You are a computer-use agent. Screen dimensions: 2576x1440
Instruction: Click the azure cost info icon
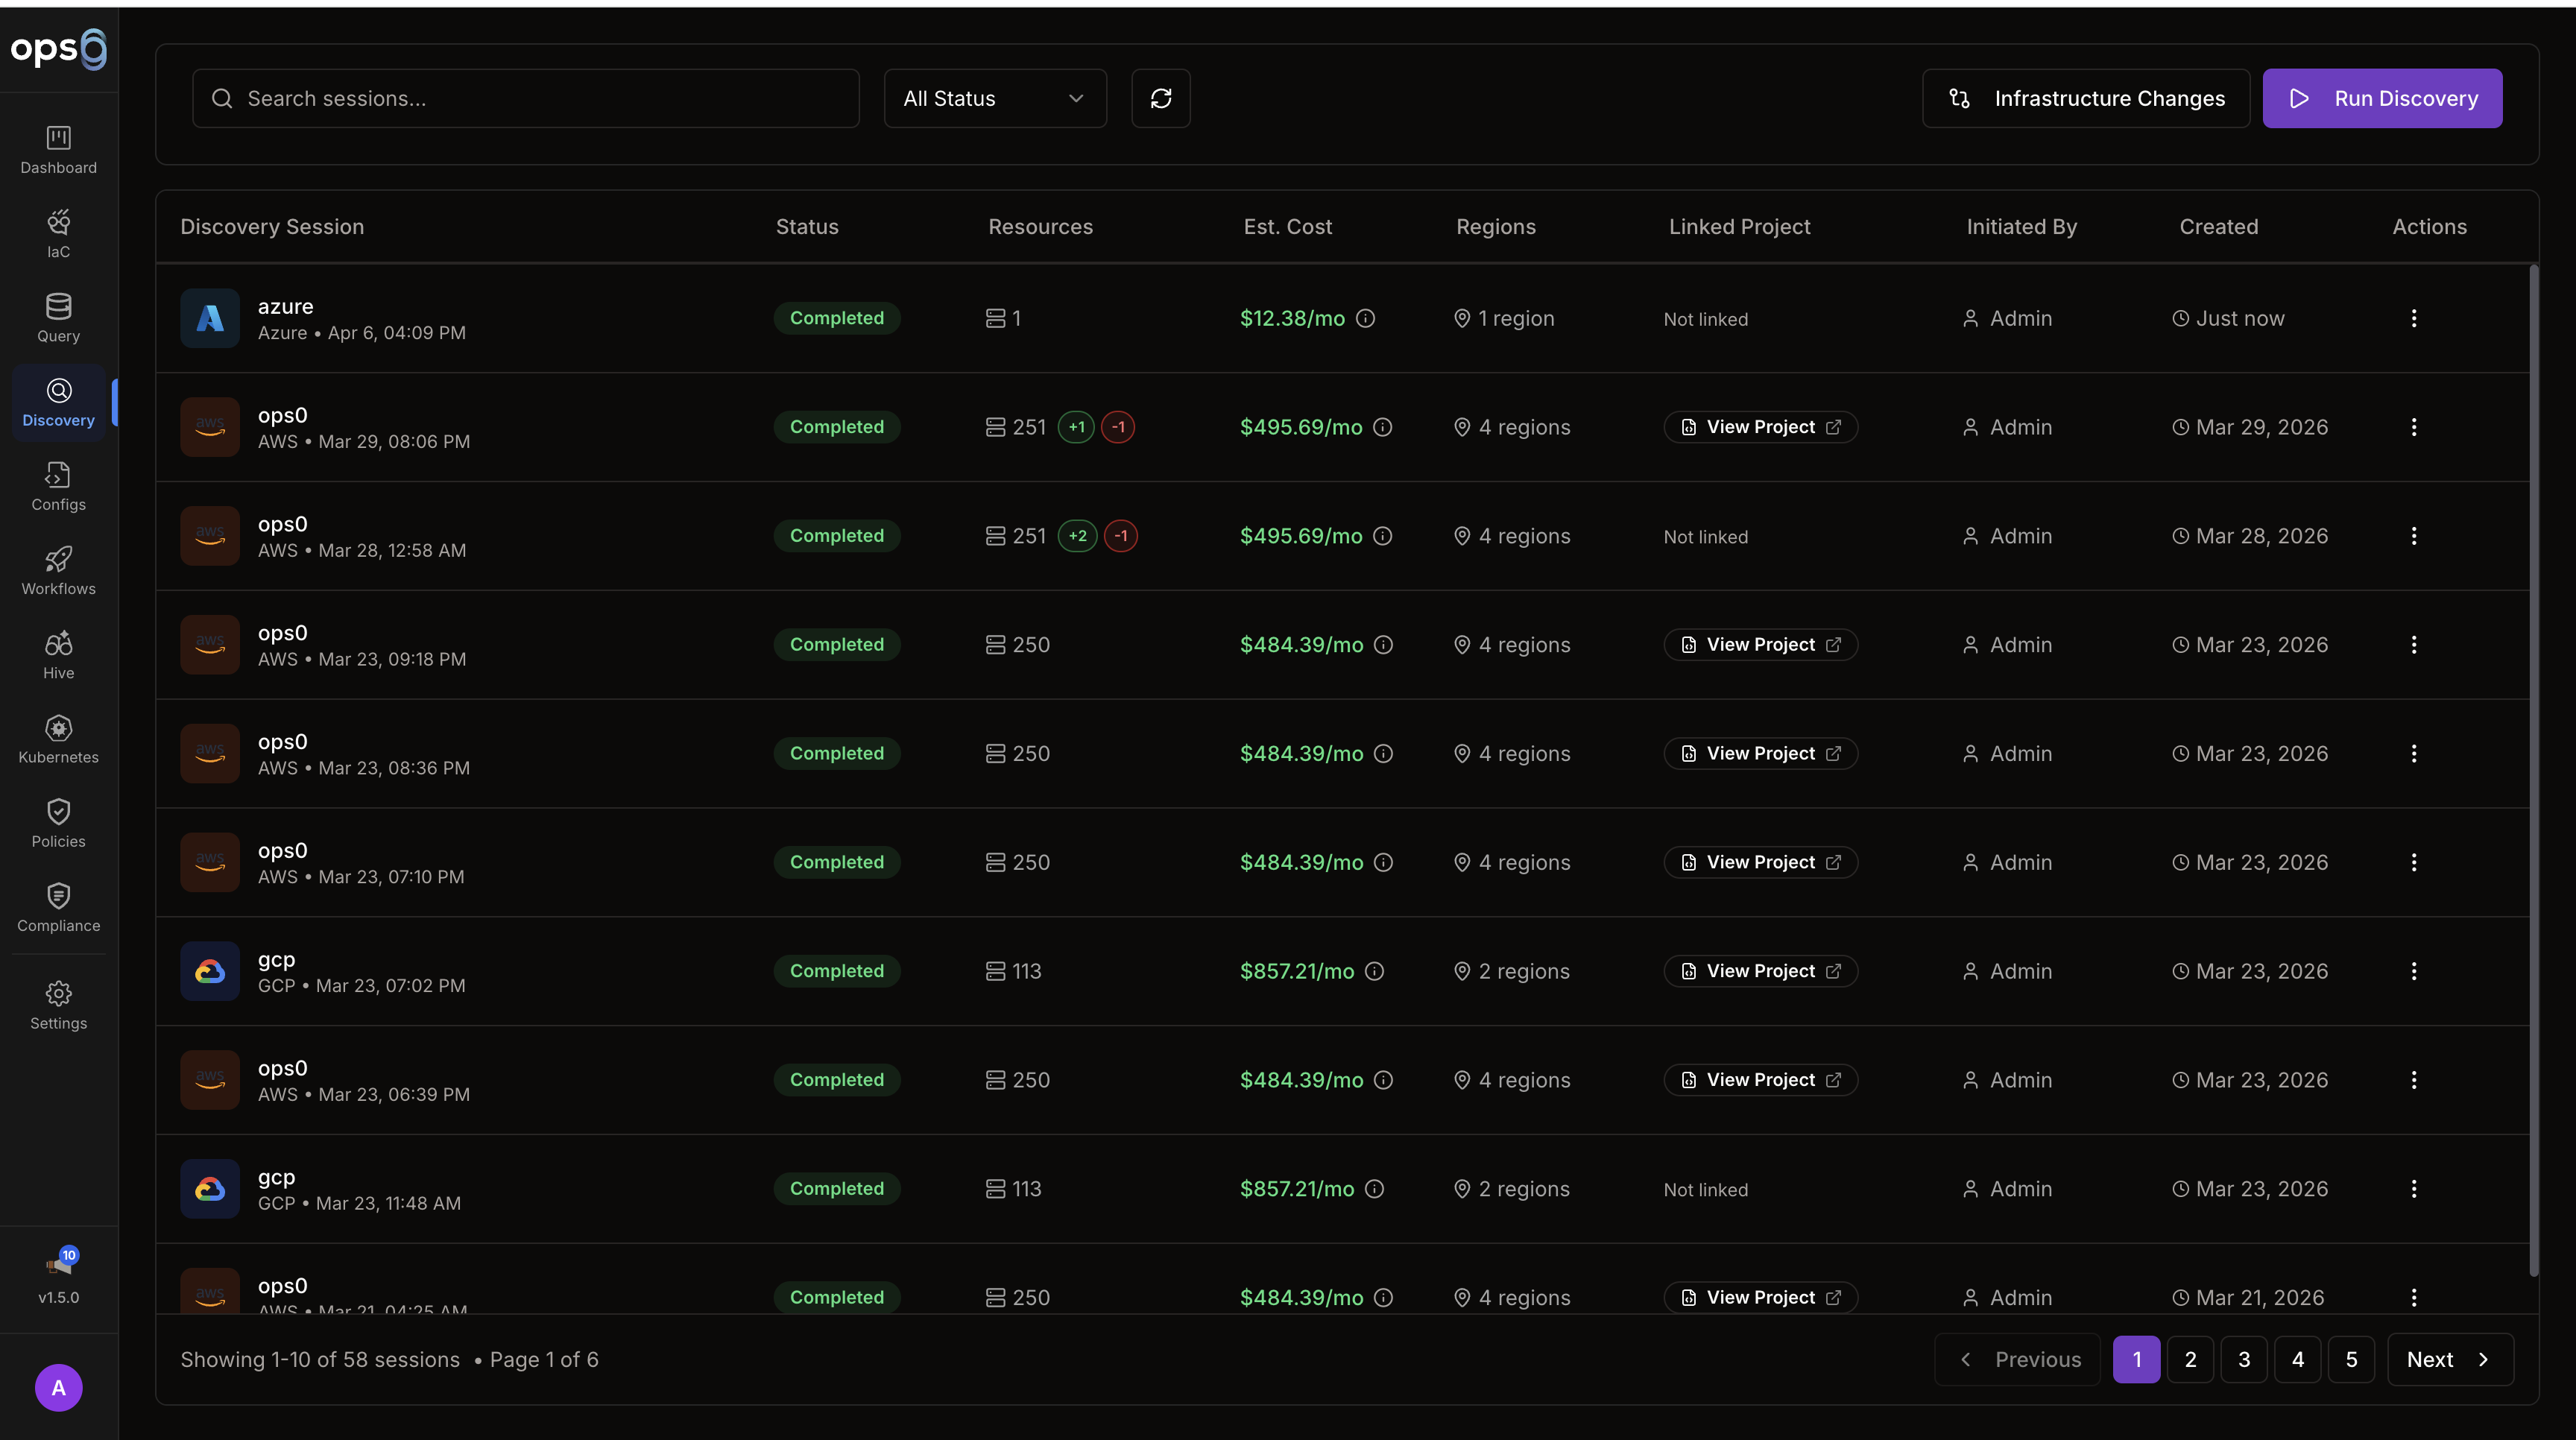tap(1365, 318)
